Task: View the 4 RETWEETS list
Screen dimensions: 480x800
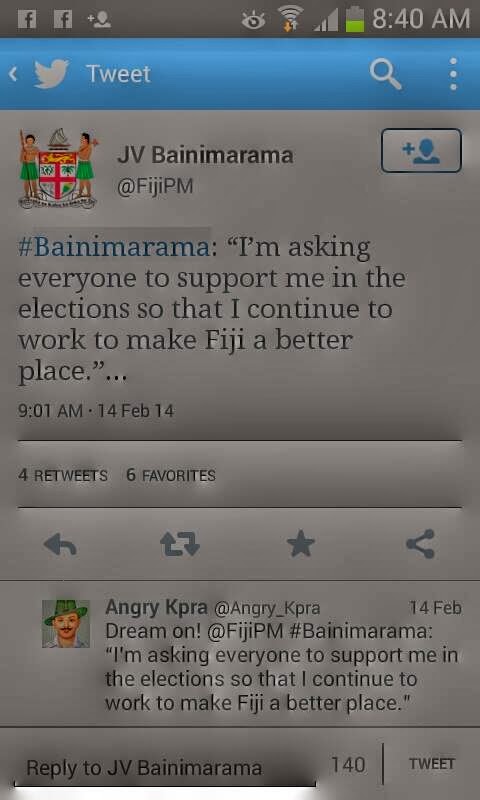Action: tap(63, 475)
